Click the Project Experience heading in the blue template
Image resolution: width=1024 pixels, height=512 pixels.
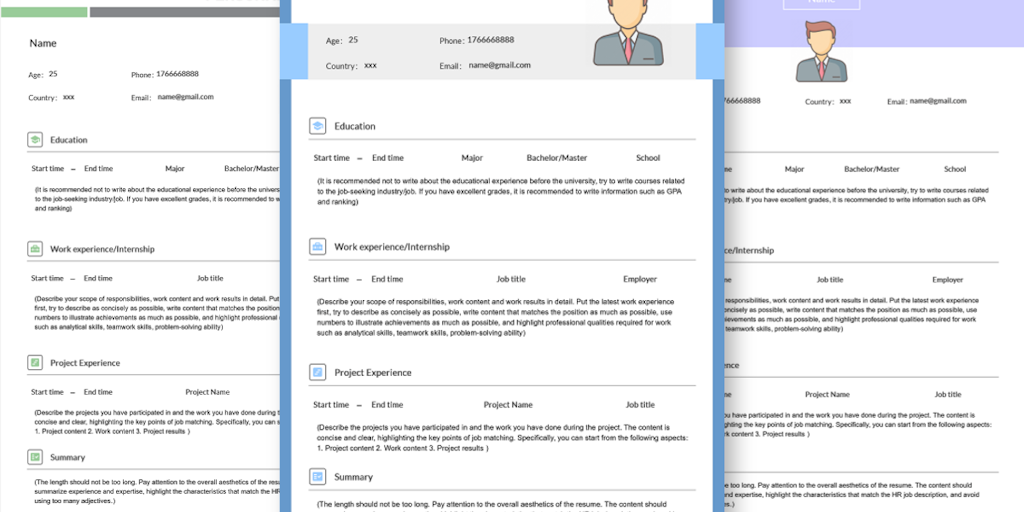[x=373, y=372]
